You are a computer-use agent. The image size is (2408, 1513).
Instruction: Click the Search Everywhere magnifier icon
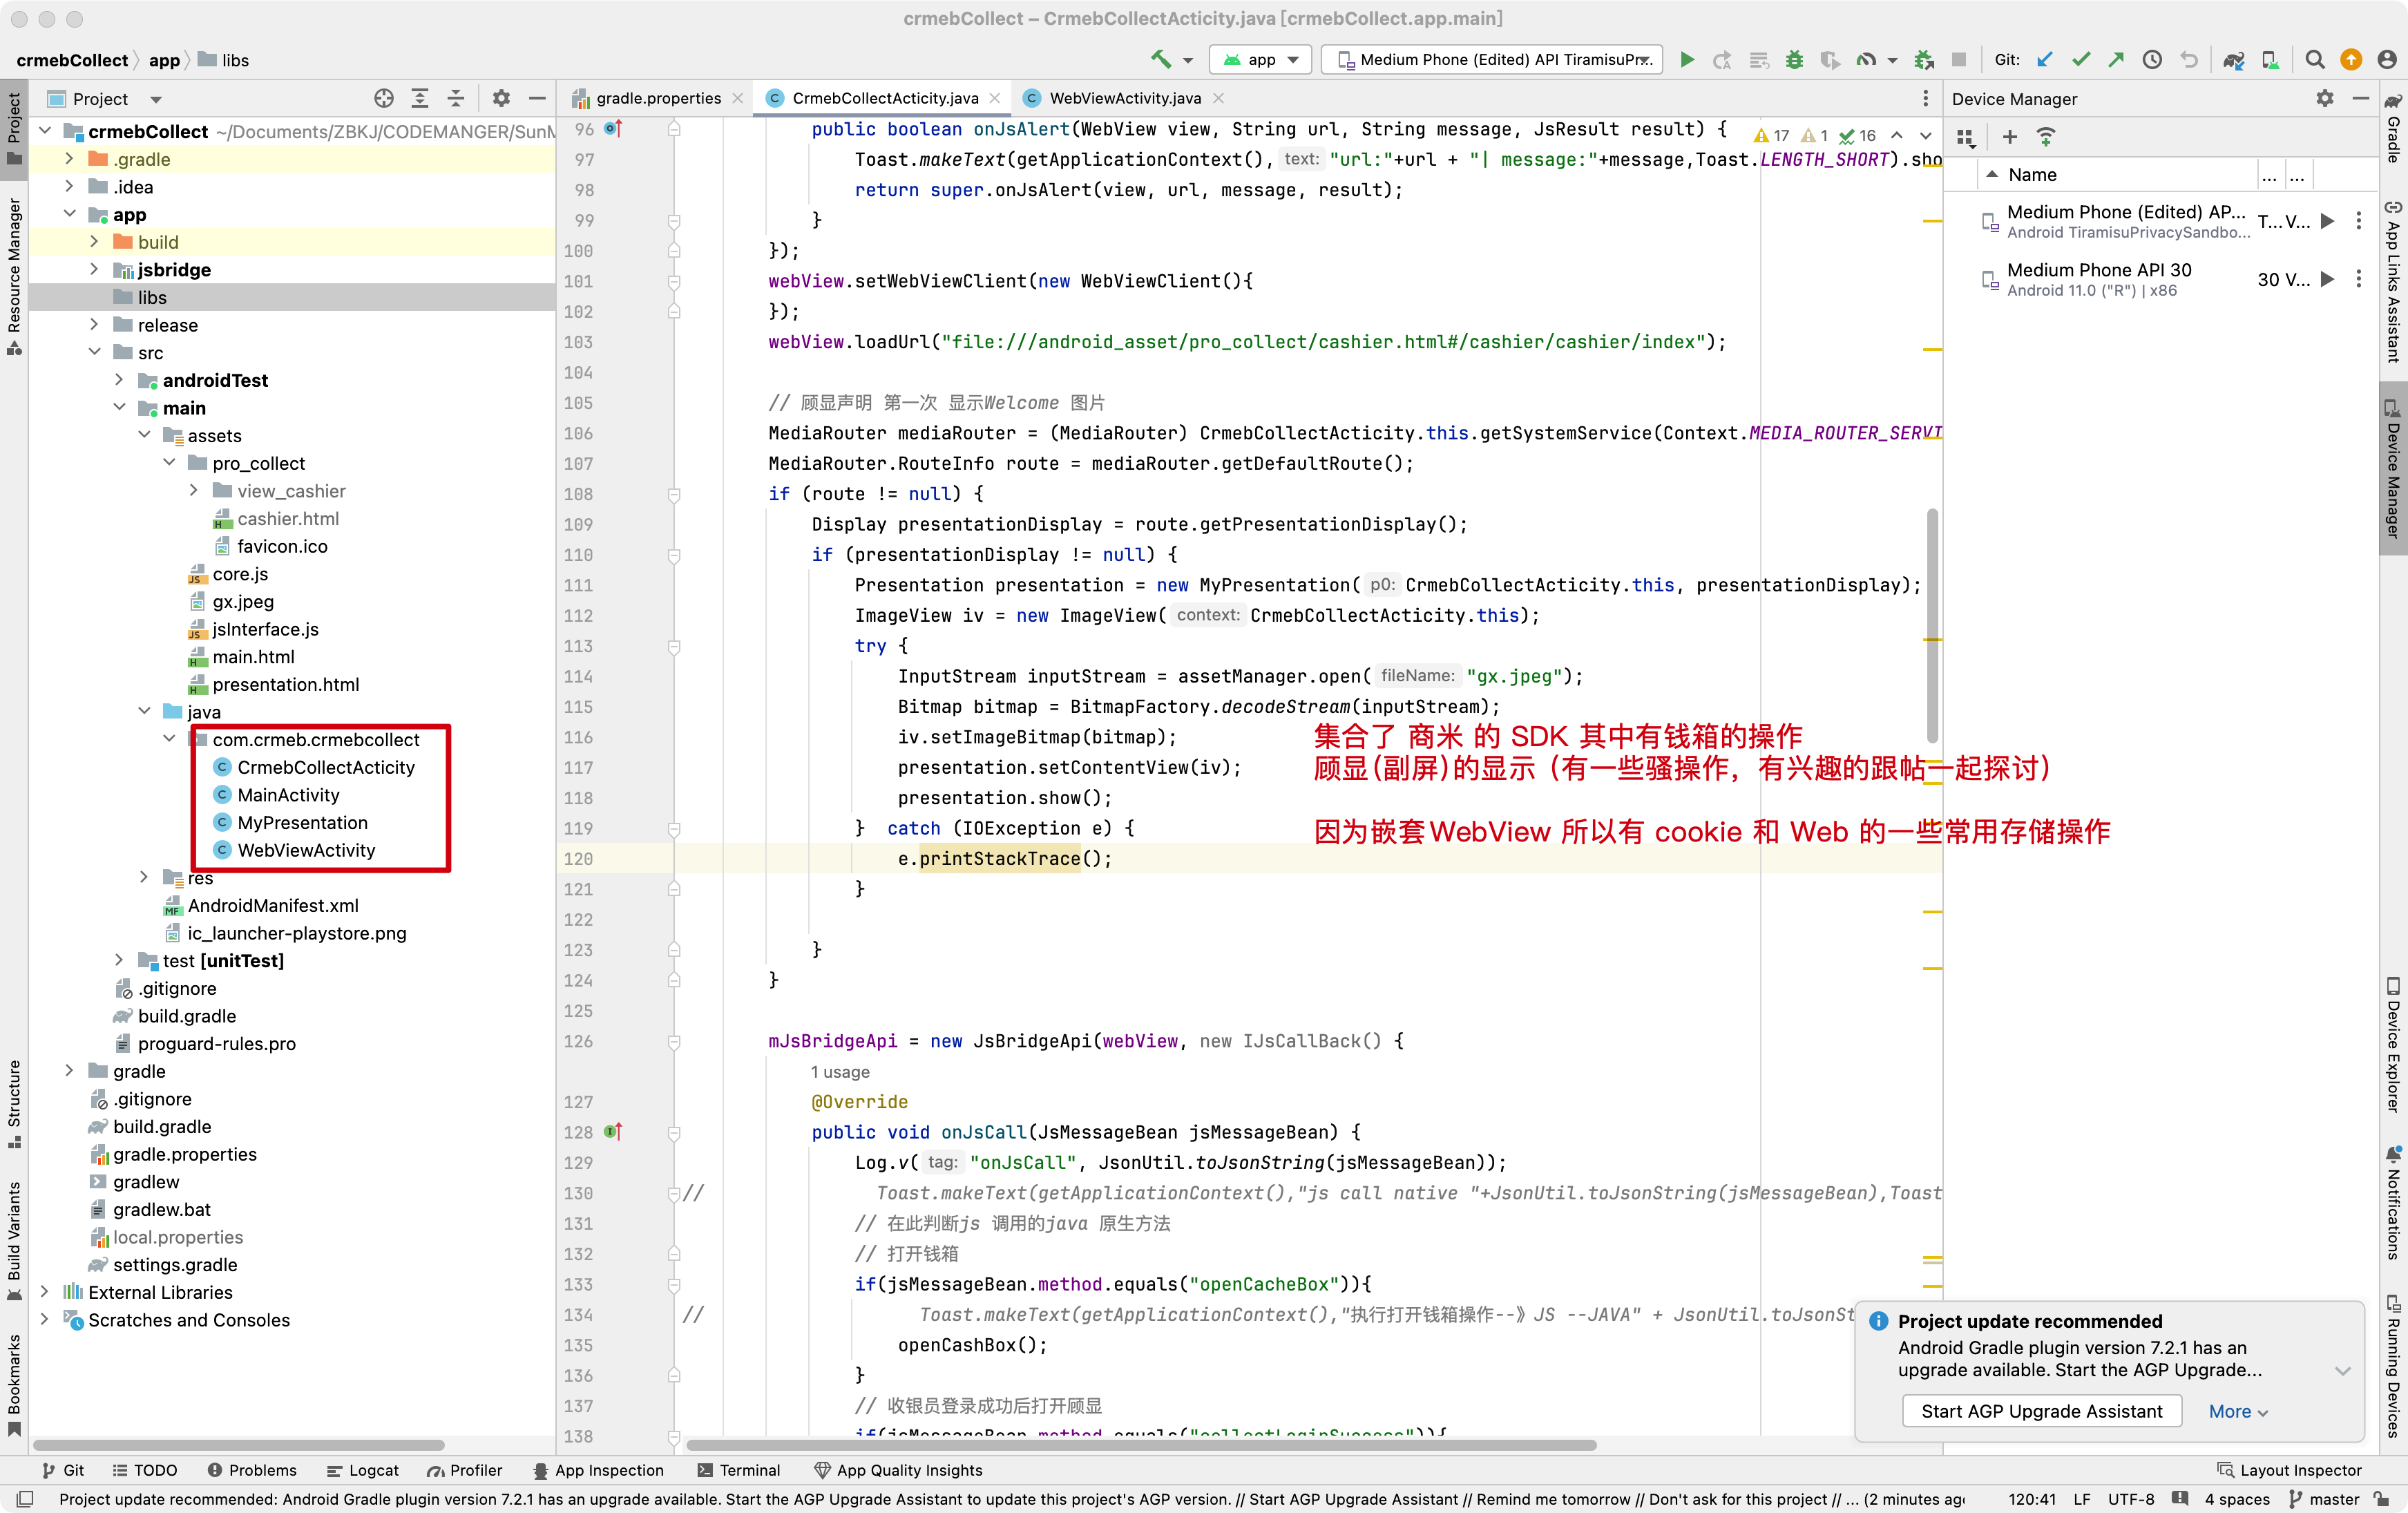2315,59
